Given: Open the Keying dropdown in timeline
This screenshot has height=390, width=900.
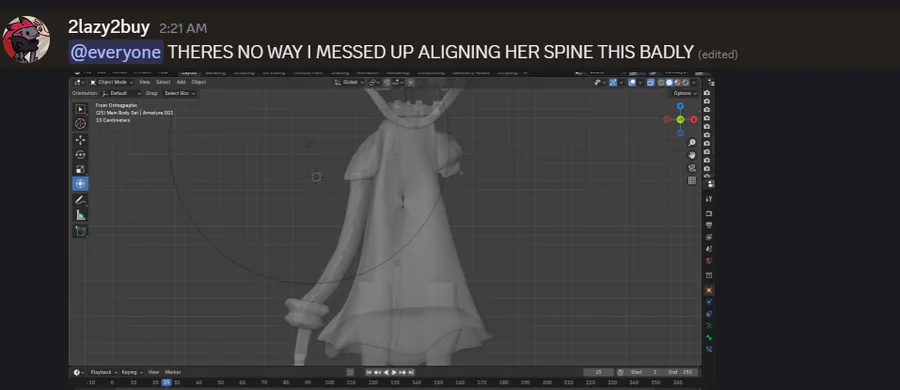Looking at the screenshot, I should 132,372.
